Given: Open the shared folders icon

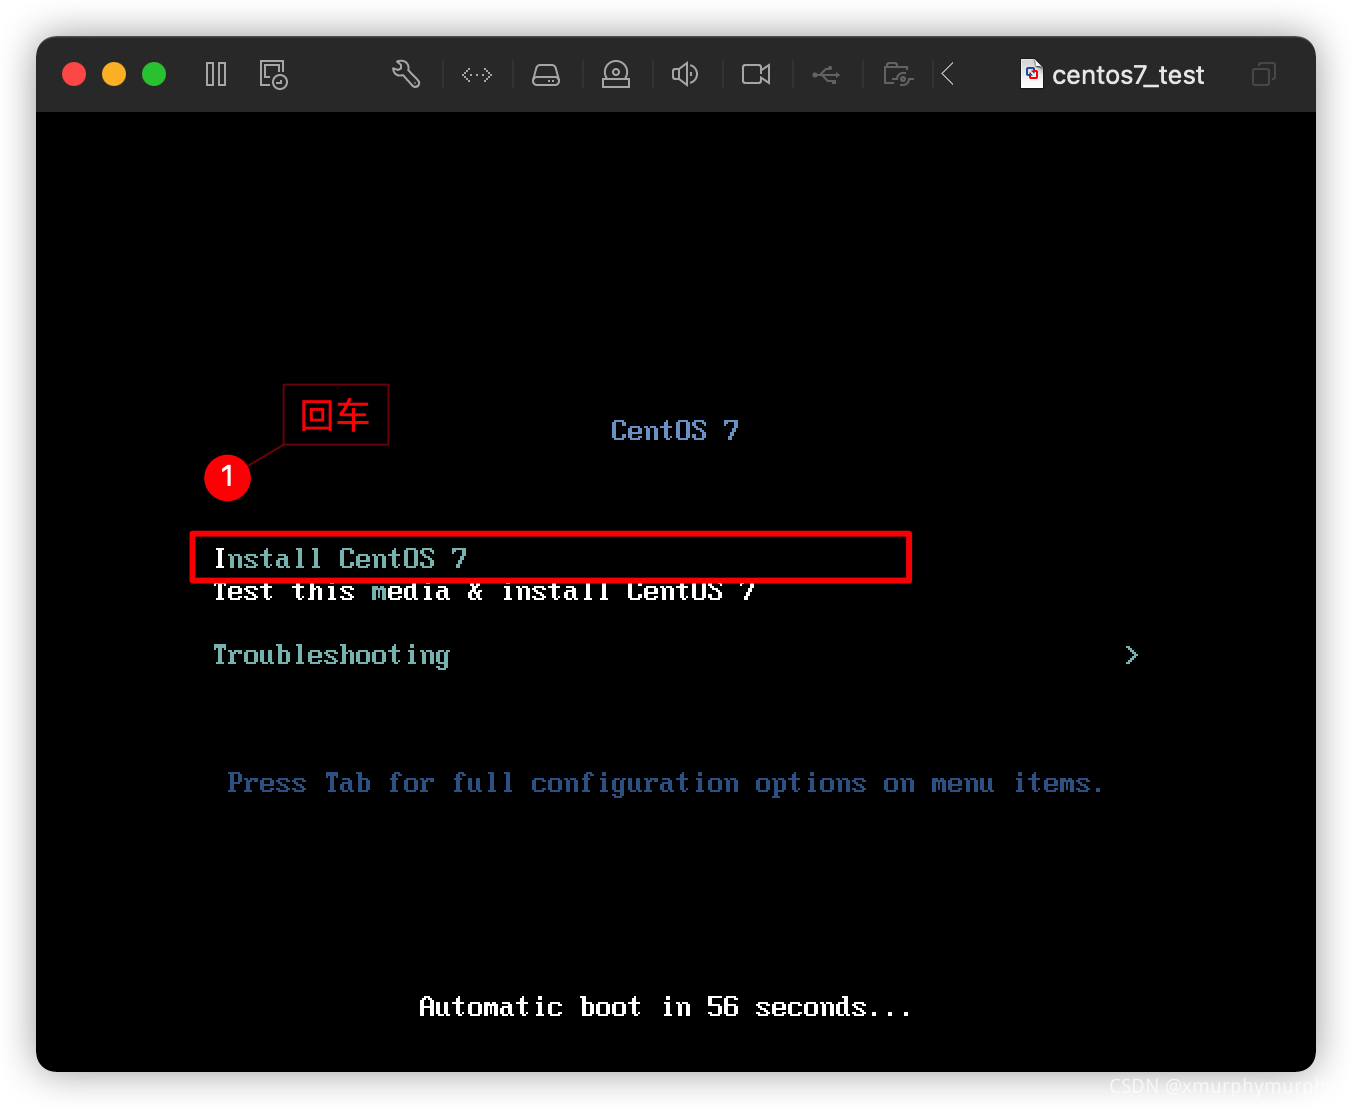Looking at the screenshot, I should tap(898, 74).
